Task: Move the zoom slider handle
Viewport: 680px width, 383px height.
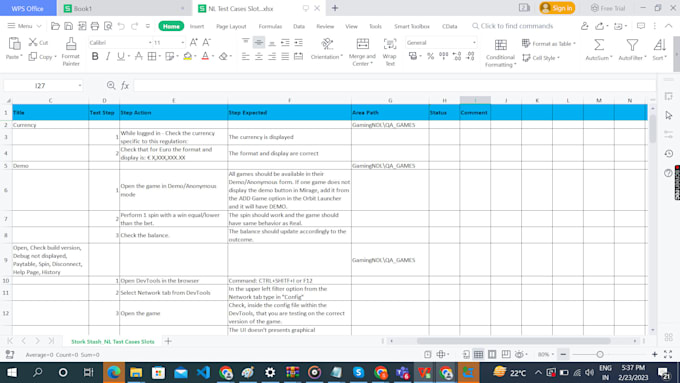Action: pos(599,354)
